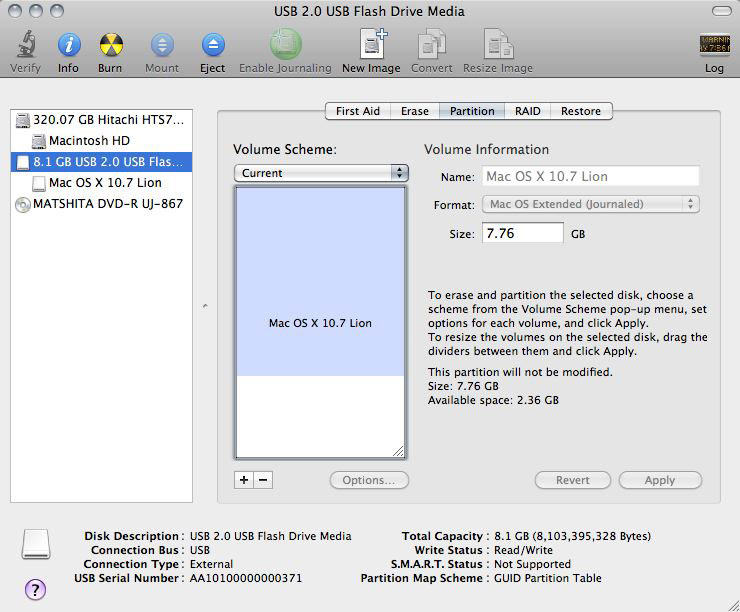Image resolution: width=740 pixels, height=612 pixels.
Task: Switch to the First Aid tab
Action: click(358, 111)
